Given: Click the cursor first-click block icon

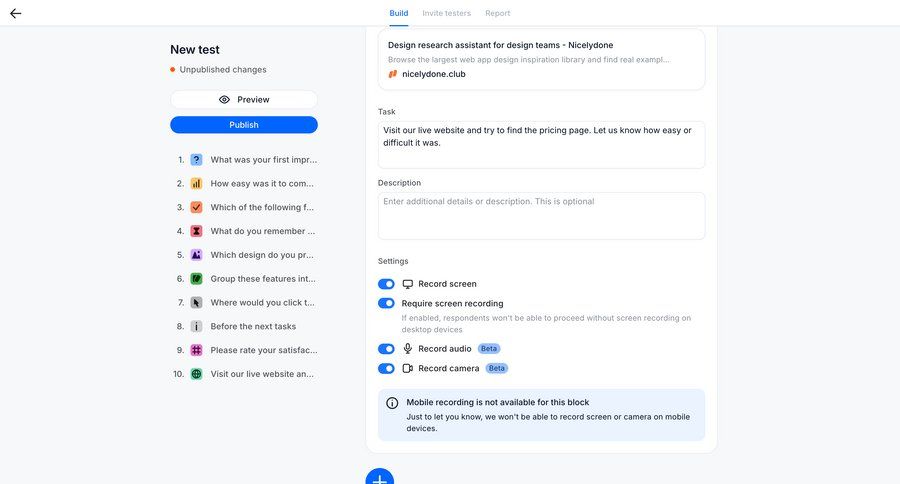Looking at the screenshot, I should point(197,302).
